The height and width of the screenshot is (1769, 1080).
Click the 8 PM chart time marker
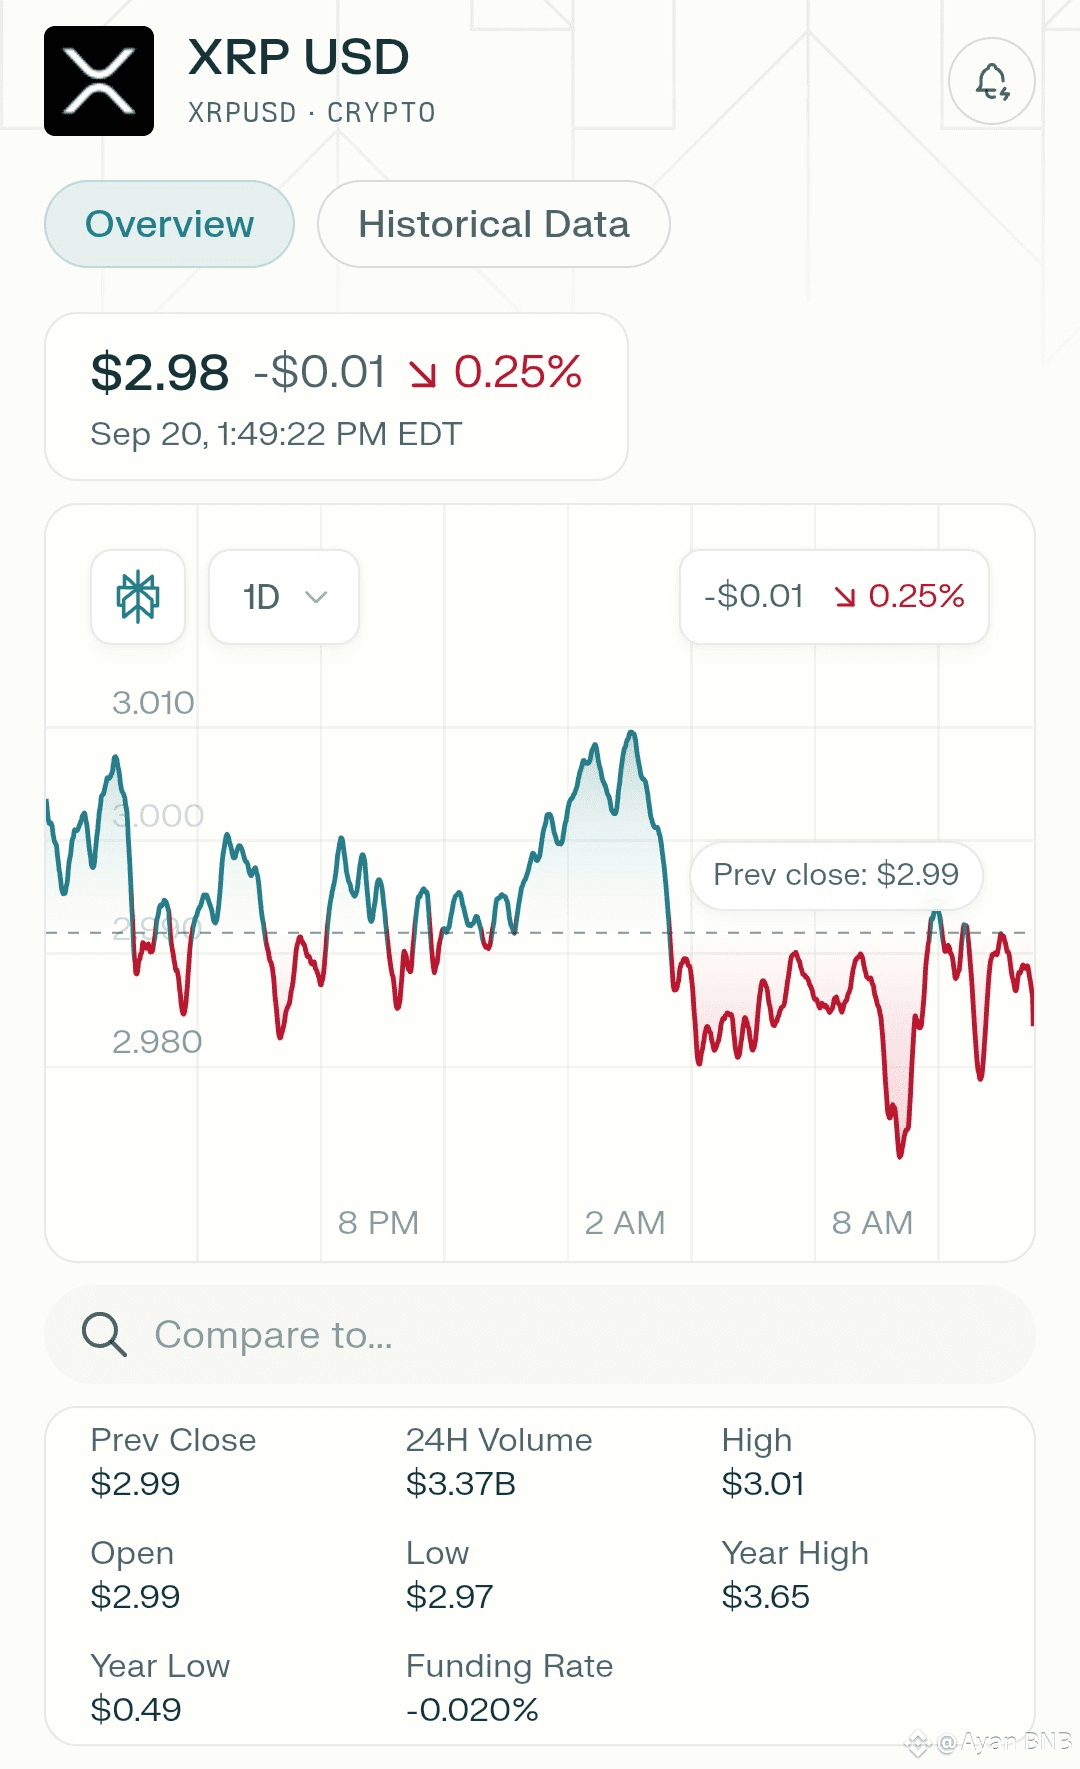(378, 1222)
